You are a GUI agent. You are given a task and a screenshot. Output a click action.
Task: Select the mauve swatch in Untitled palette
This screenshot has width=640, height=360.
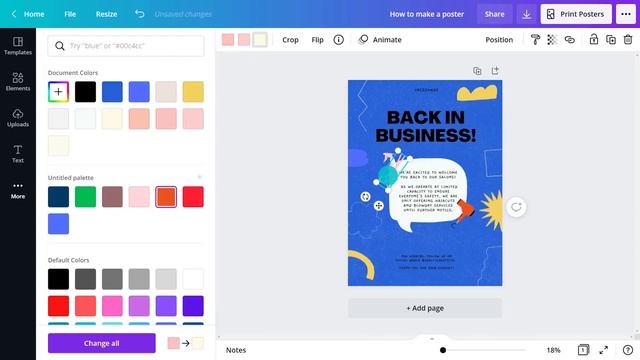click(112, 197)
